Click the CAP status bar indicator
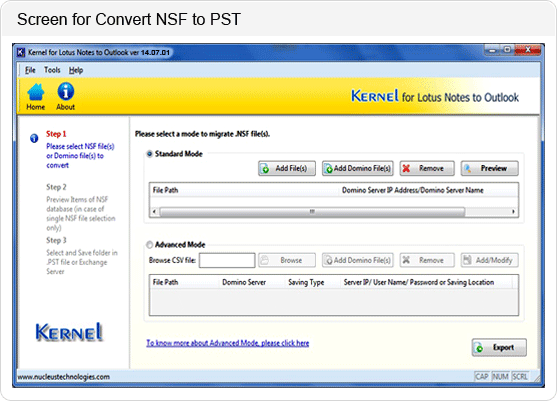557x401 pixels. pos(482,376)
